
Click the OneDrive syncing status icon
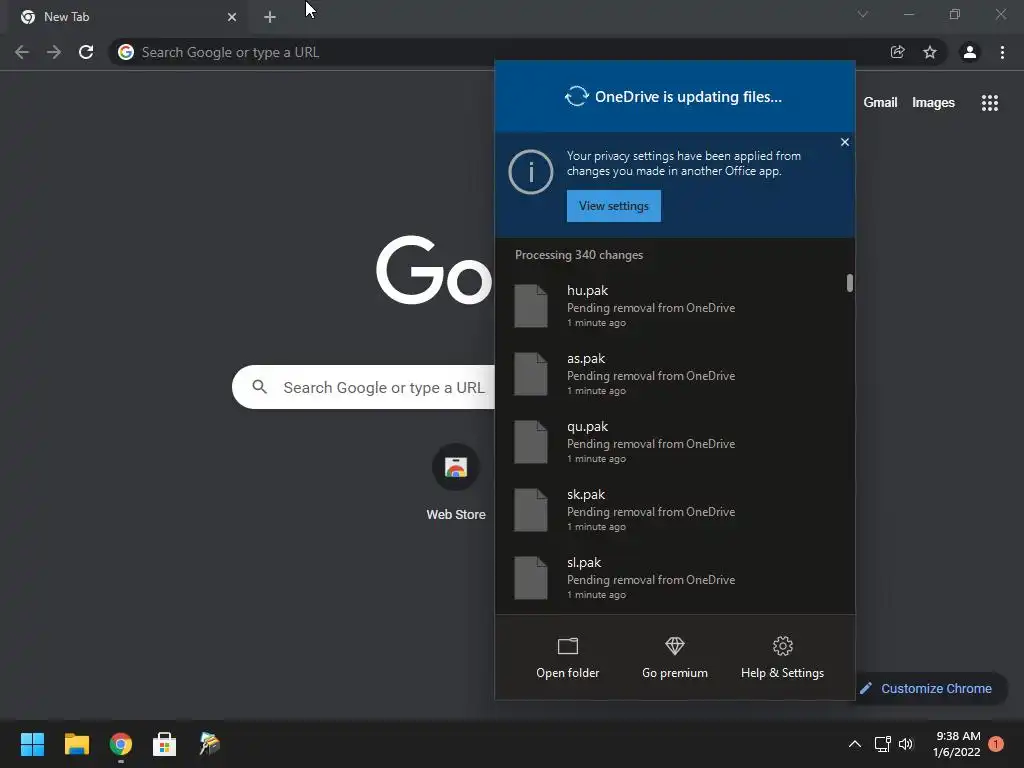(577, 97)
